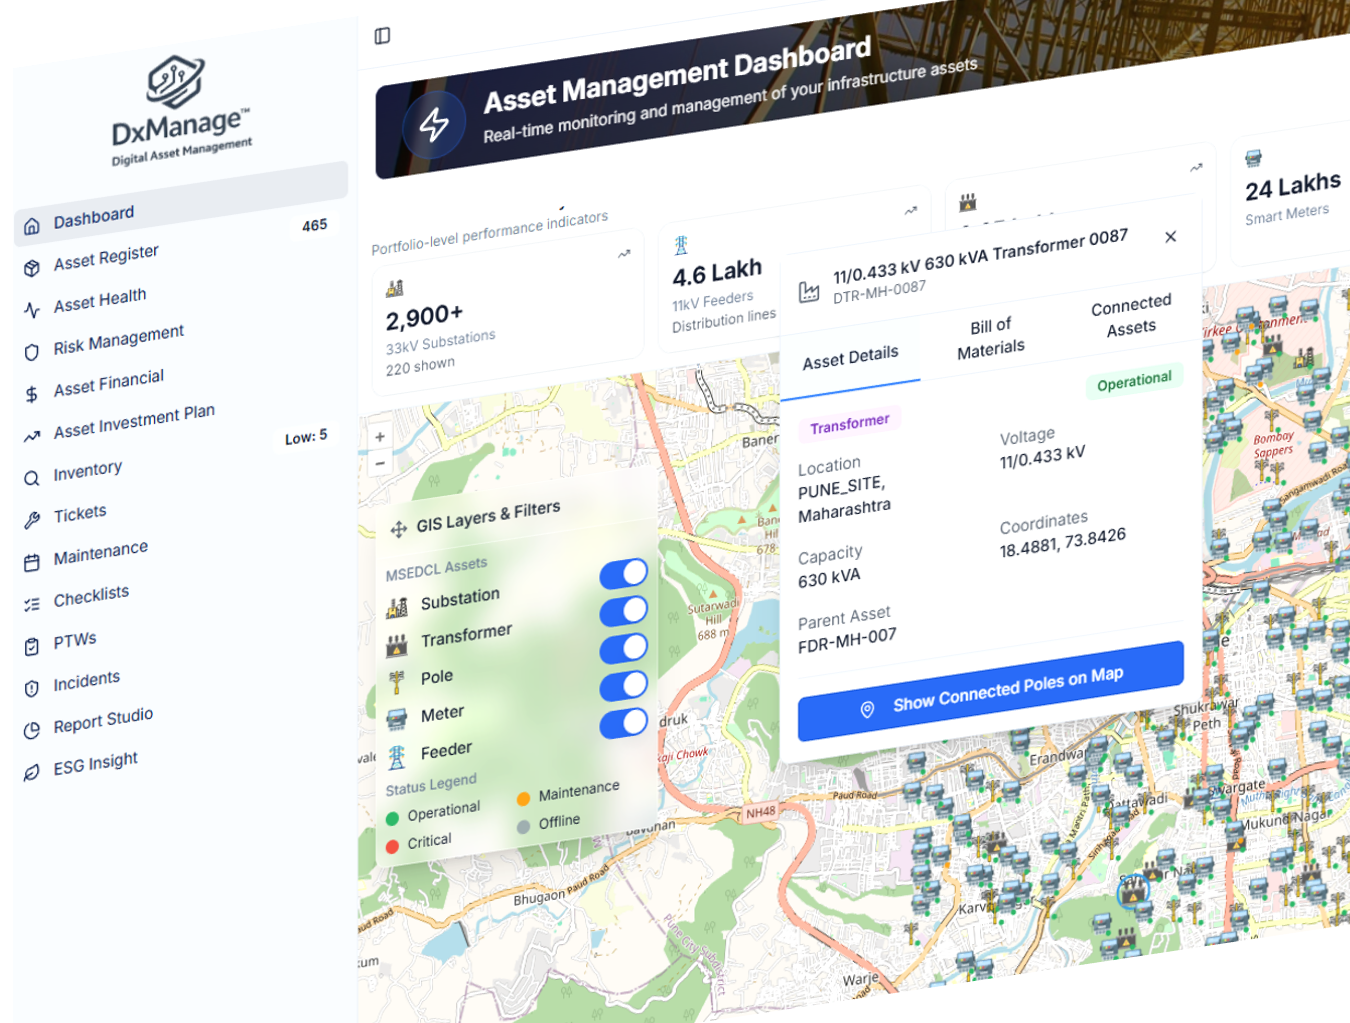Viewport: 1350px width, 1023px height.
Task: Click the Maintenance calendar icon
Action: coord(32,563)
